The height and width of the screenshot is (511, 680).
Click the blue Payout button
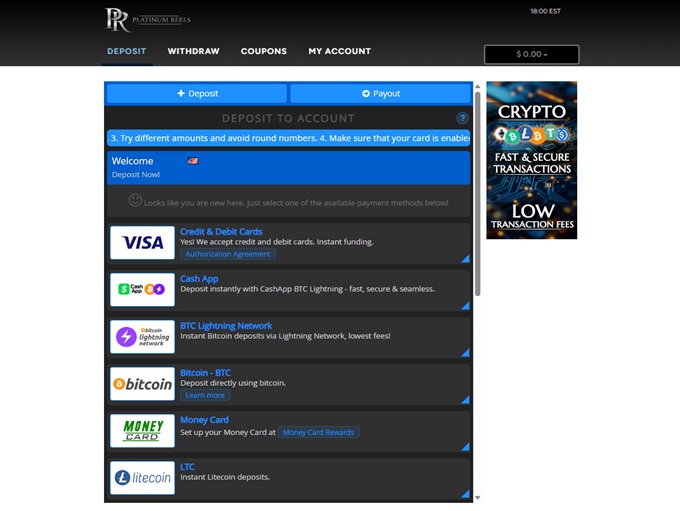380,93
